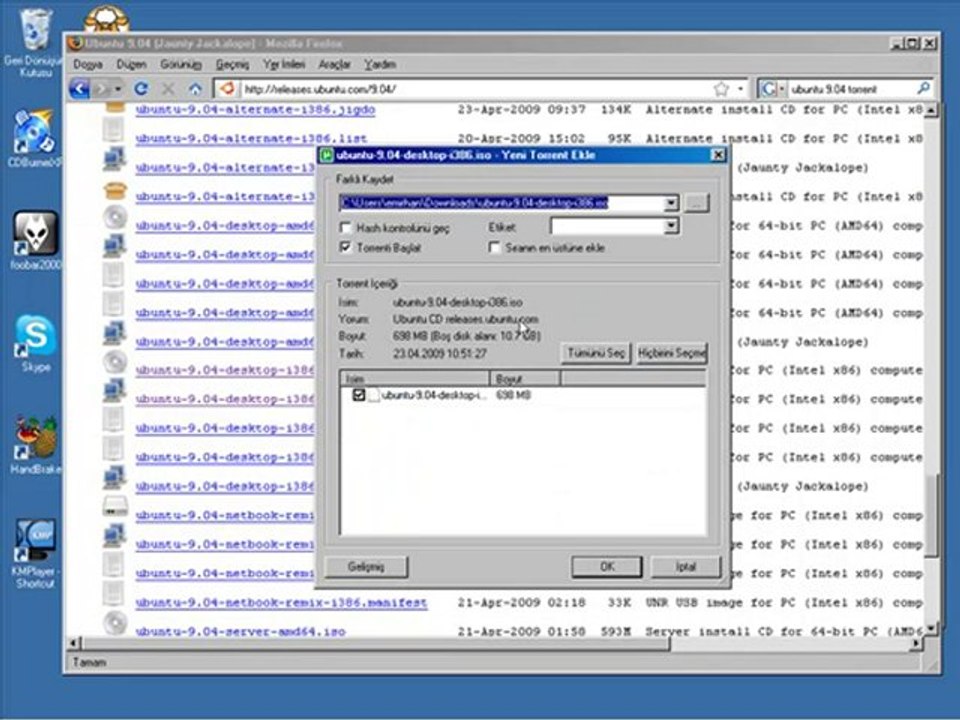This screenshot has height=720, width=960.
Task: Expand the save path dropdown arrow
Action: [x=671, y=203]
